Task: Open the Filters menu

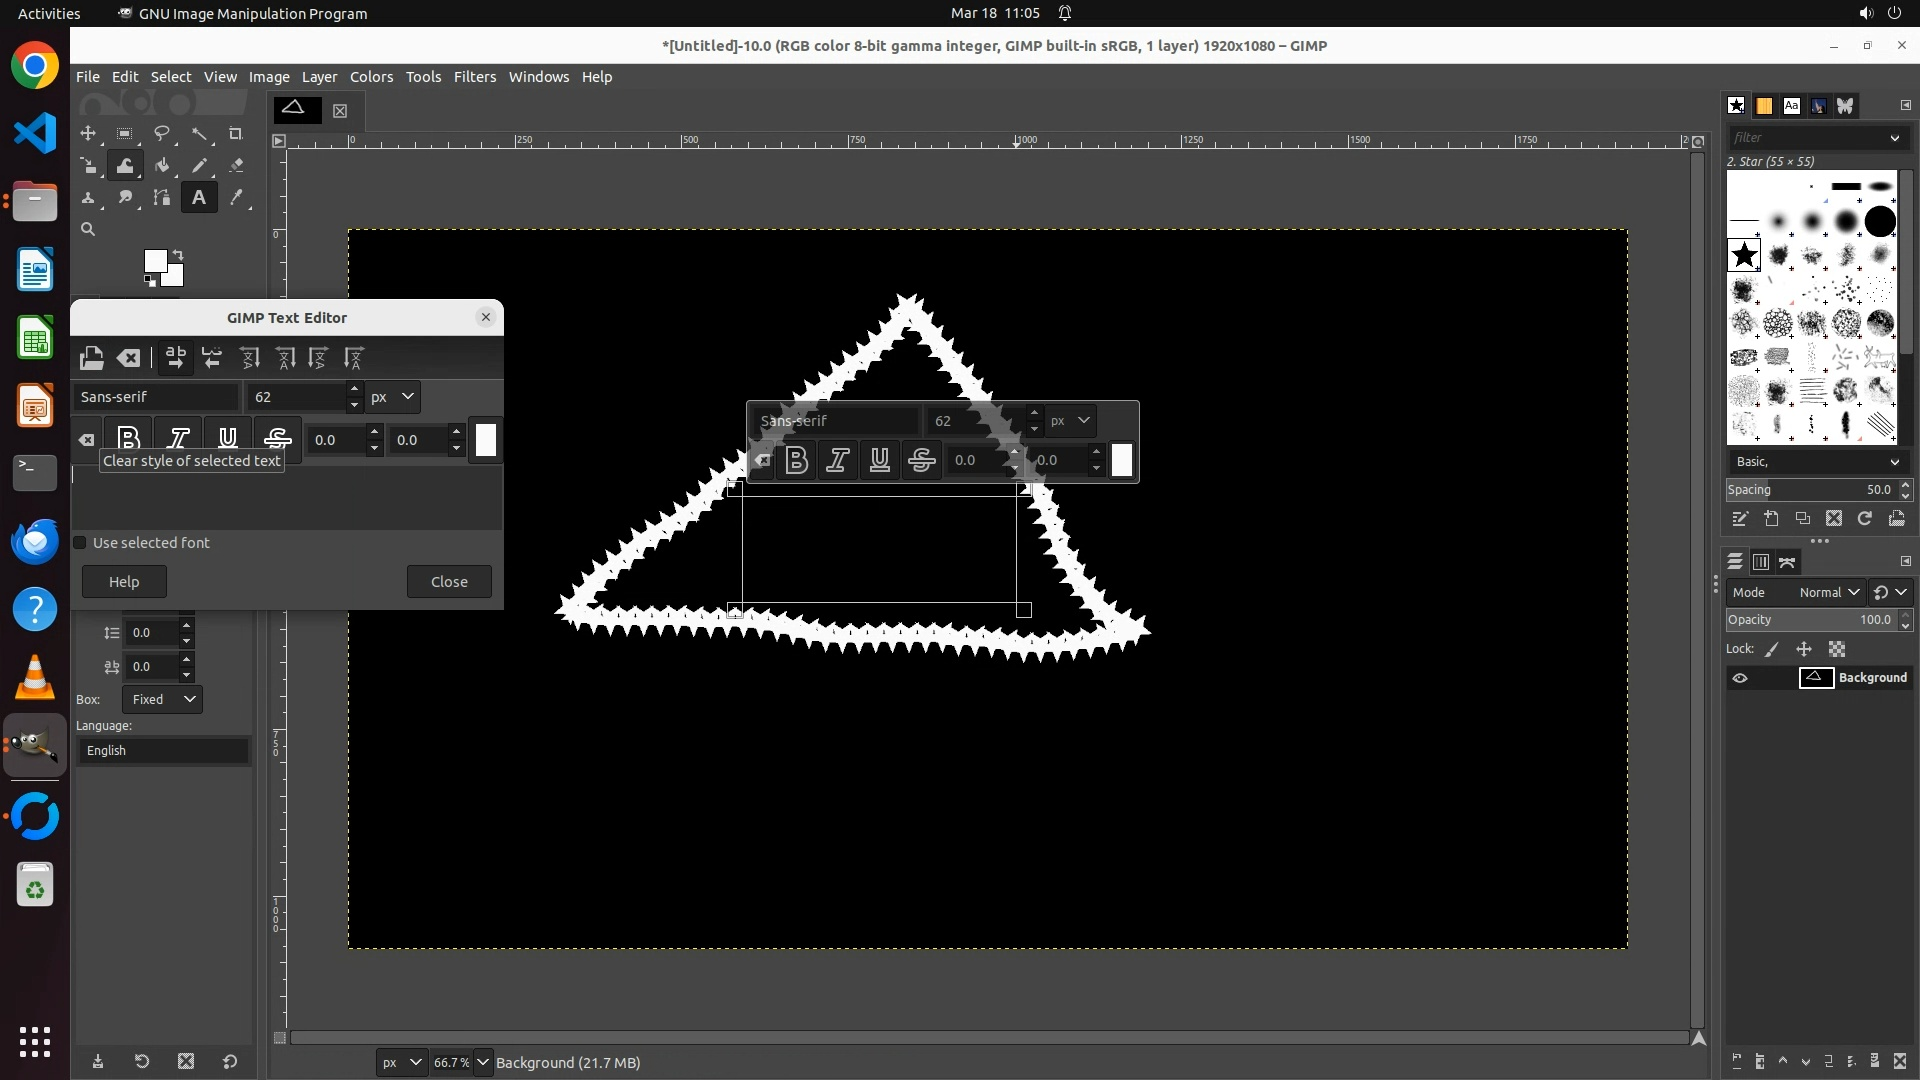Action: click(x=474, y=77)
